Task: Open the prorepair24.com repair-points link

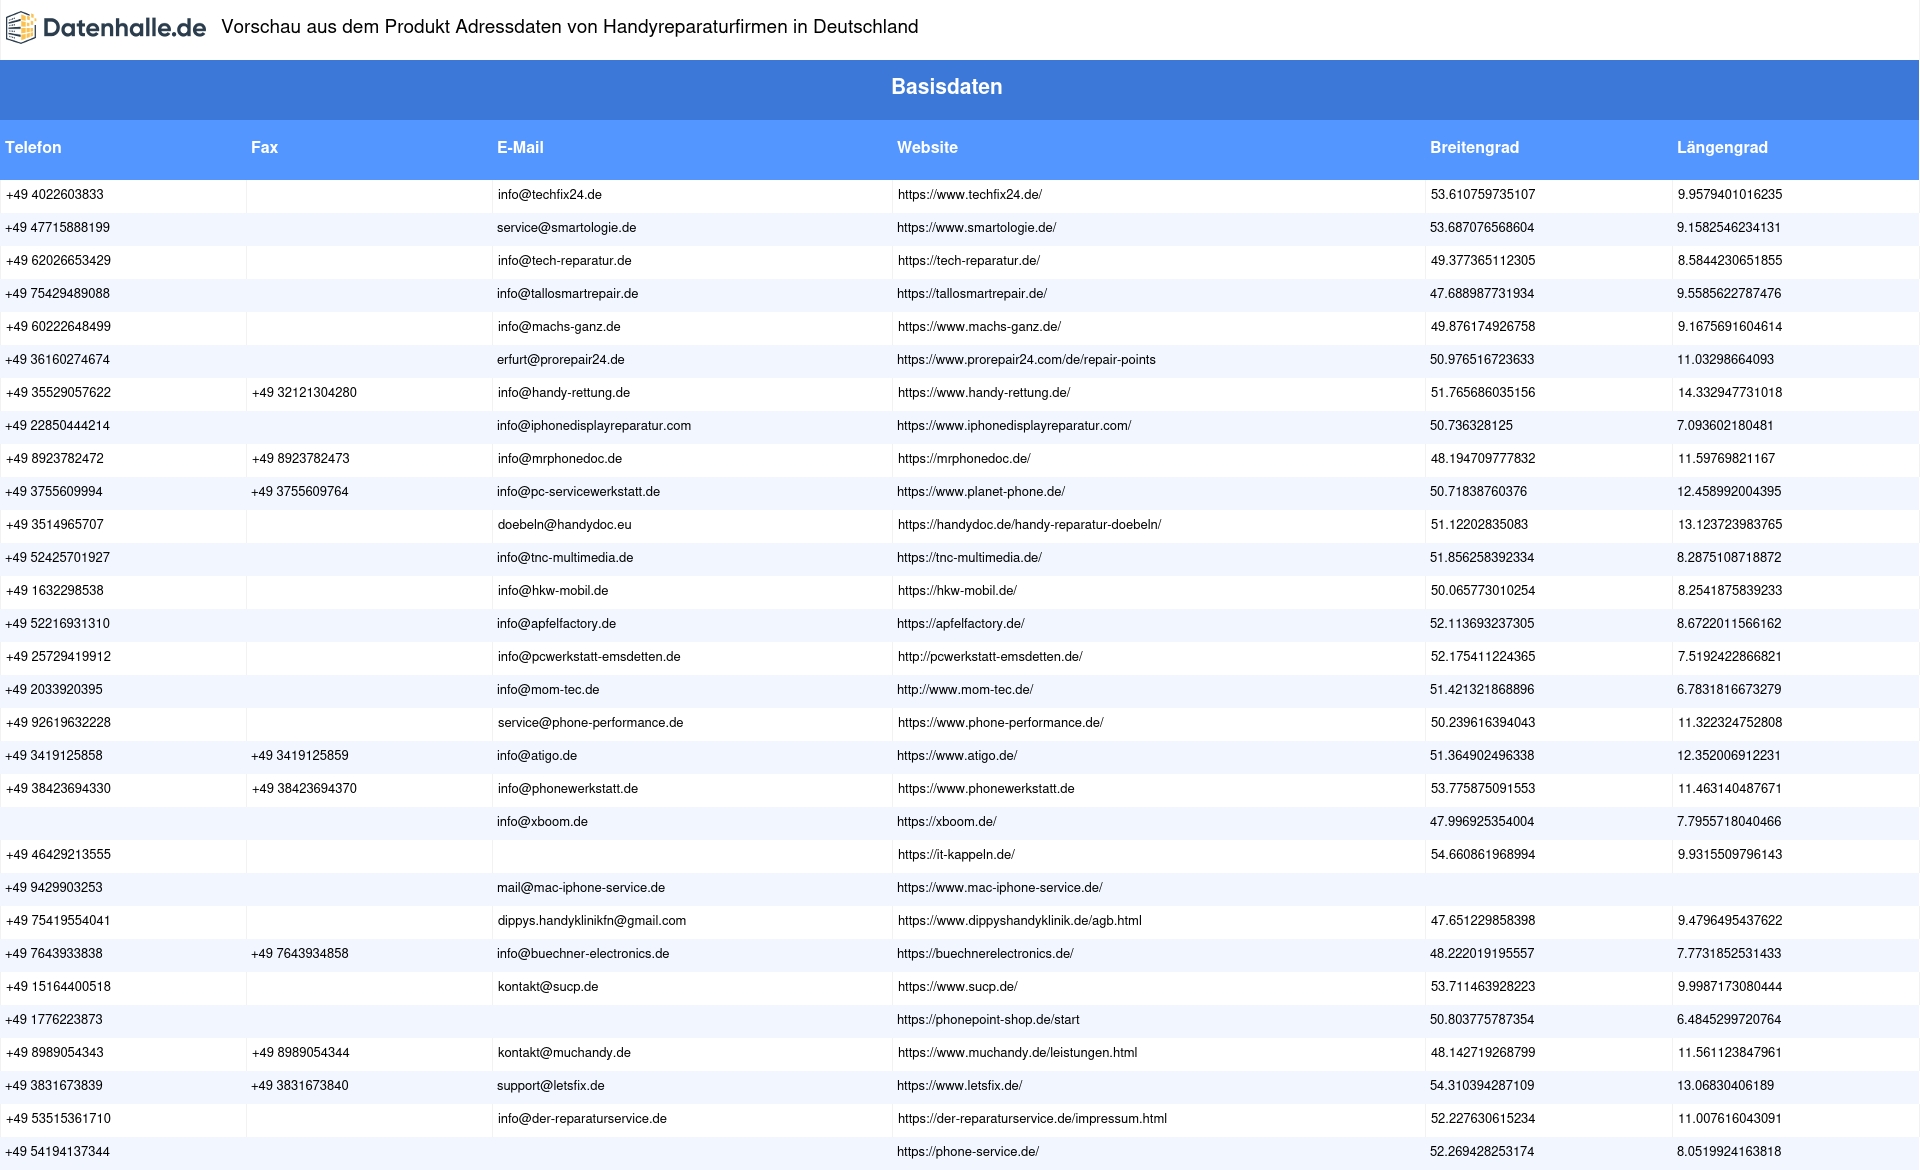Action: 1026,360
